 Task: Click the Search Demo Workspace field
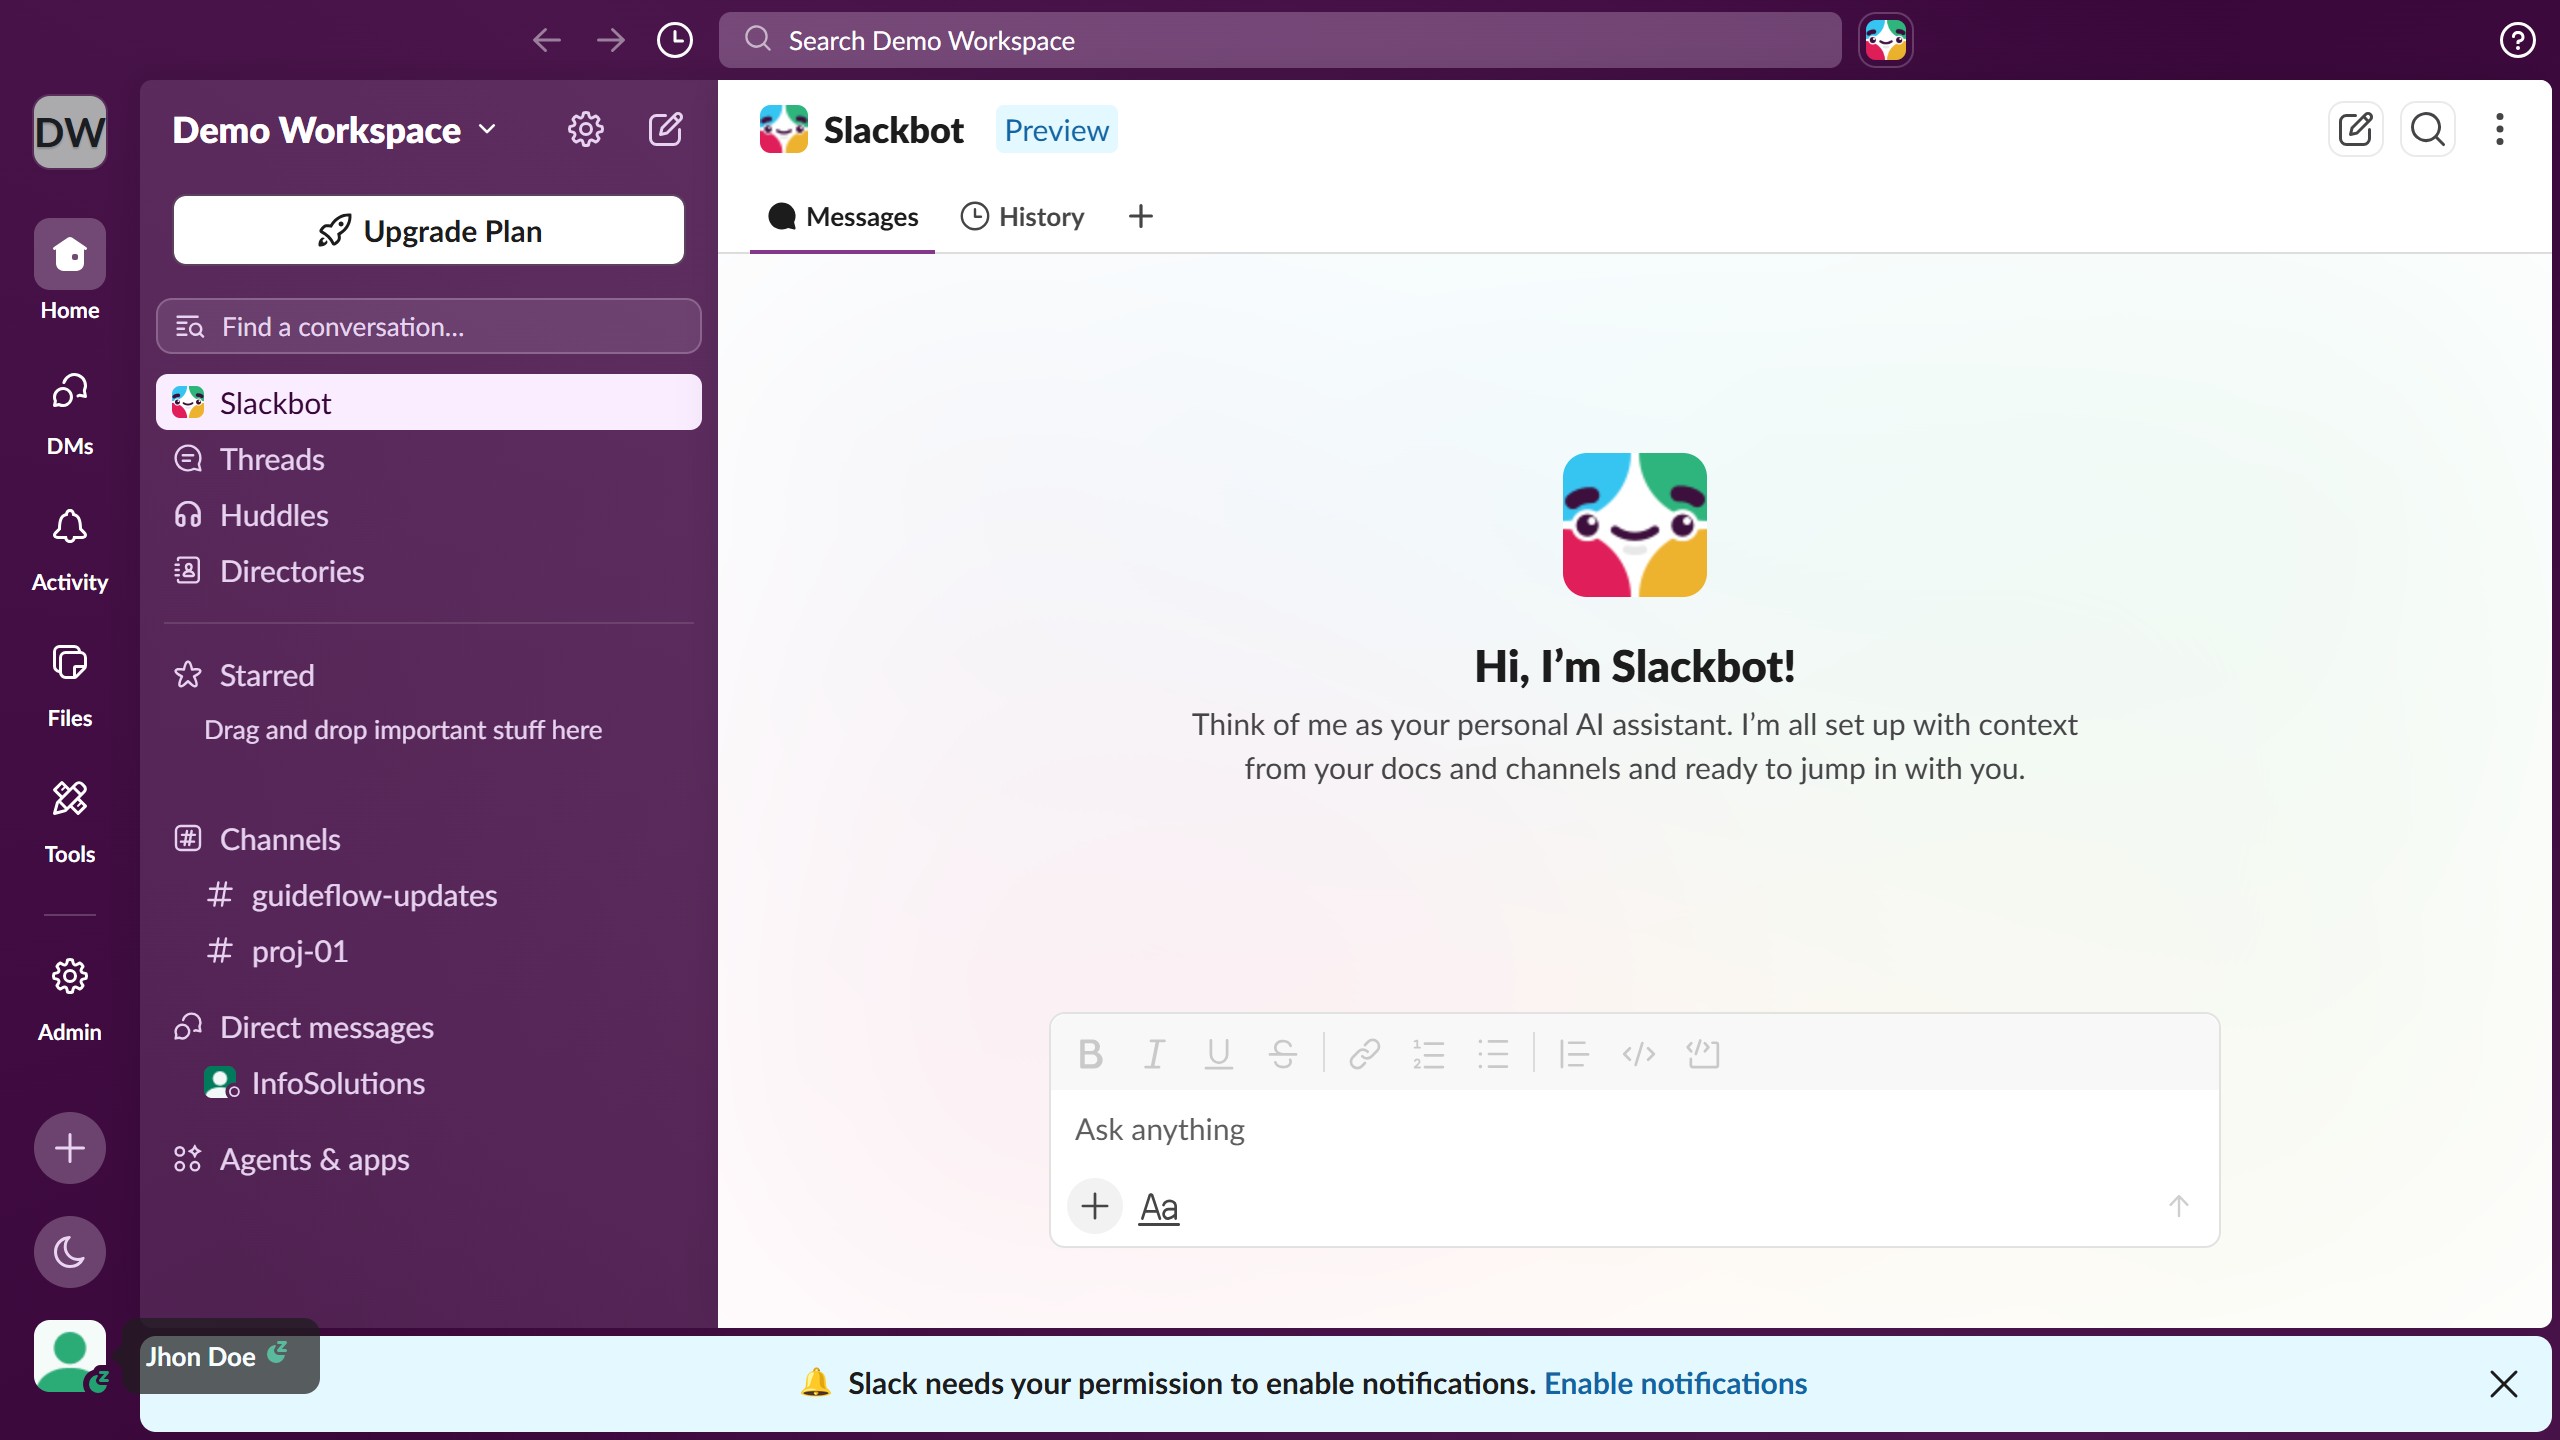(x=1280, y=40)
